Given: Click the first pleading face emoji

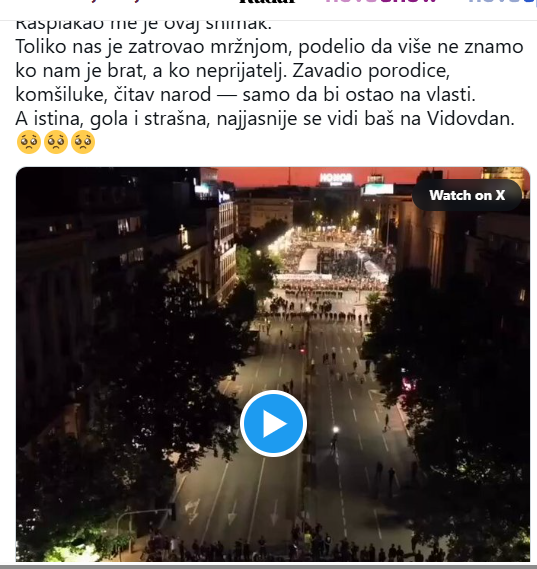Looking at the screenshot, I should (x=29, y=142).
